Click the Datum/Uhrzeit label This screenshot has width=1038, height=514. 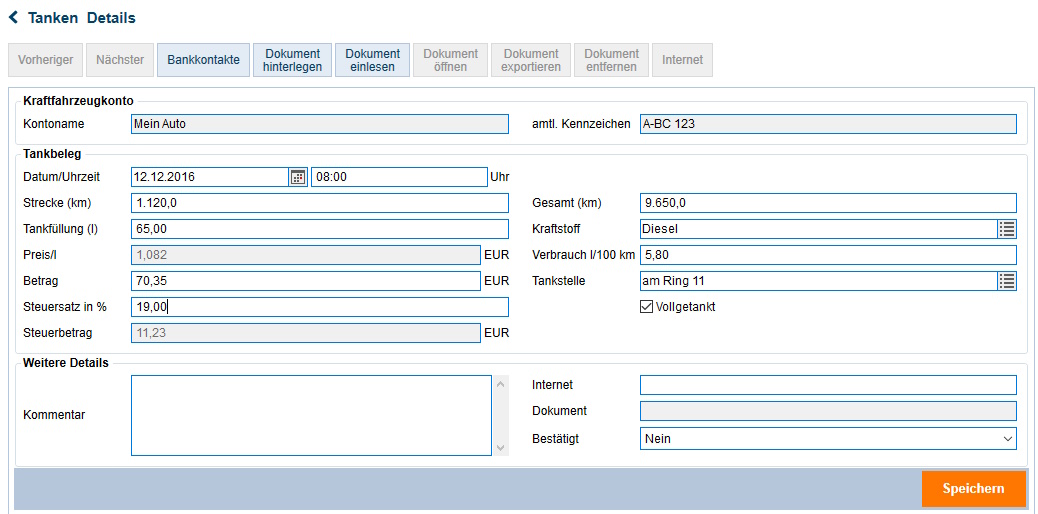(x=62, y=178)
